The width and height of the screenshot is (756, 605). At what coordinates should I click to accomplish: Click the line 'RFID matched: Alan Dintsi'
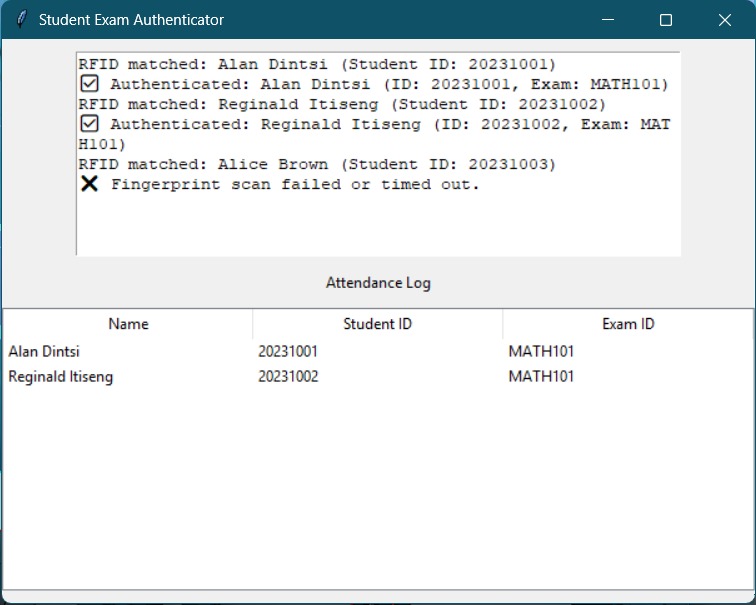[317, 64]
